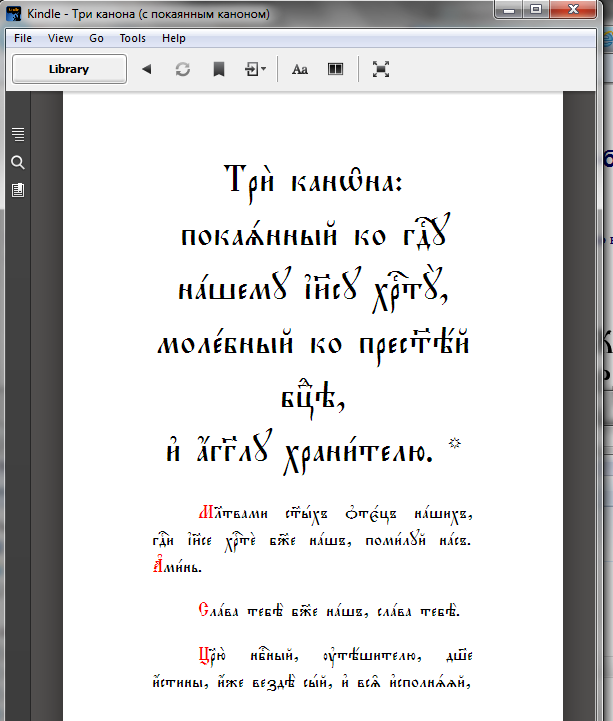Click the Kindle app icon in title bar
Image resolution: width=613 pixels, height=721 pixels.
[15, 13]
